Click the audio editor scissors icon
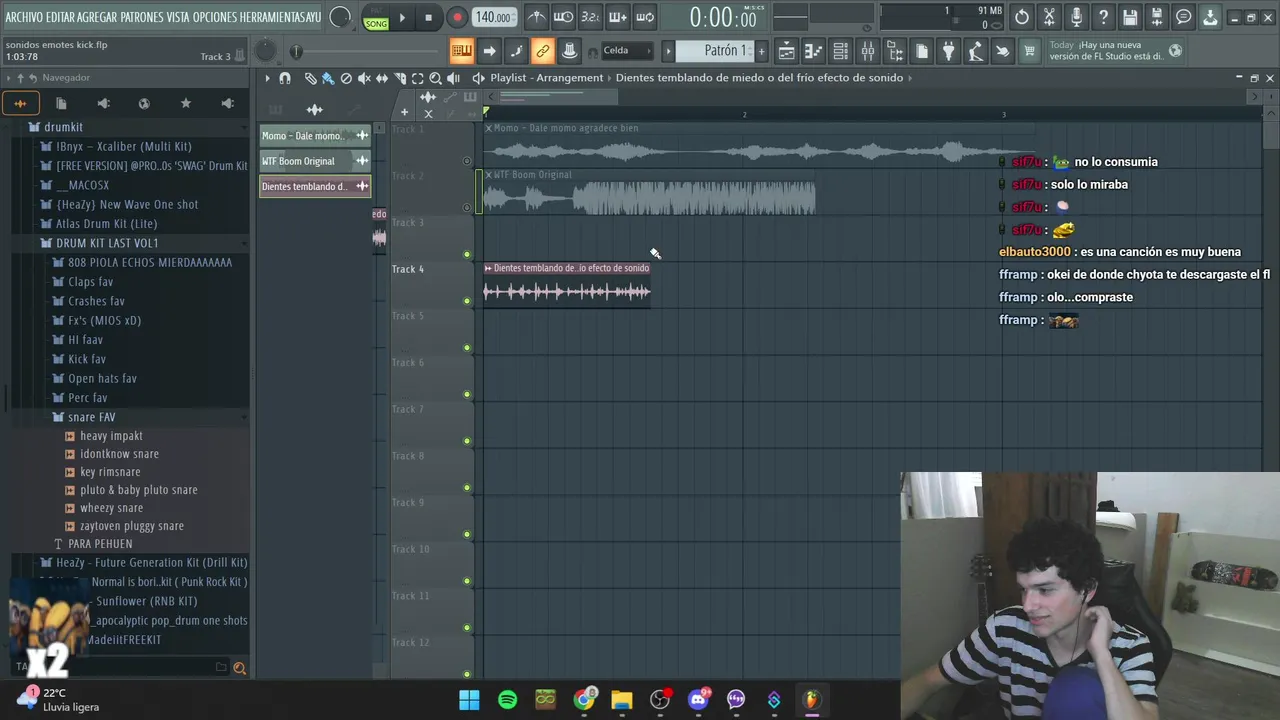The image size is (1280, 720). tap(1049, 17)
